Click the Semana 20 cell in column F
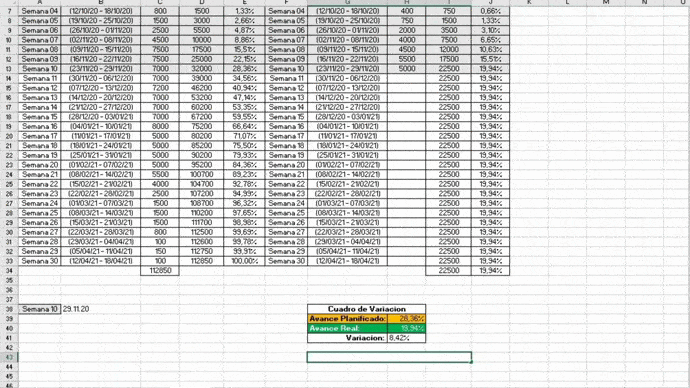The width and height of the screenshot is (690, 388). [286, 165]
